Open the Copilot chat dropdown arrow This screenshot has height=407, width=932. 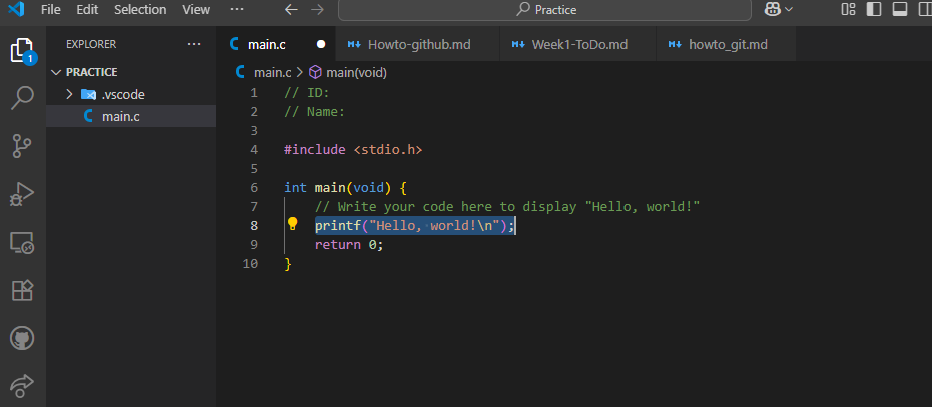tap(790, 10)
